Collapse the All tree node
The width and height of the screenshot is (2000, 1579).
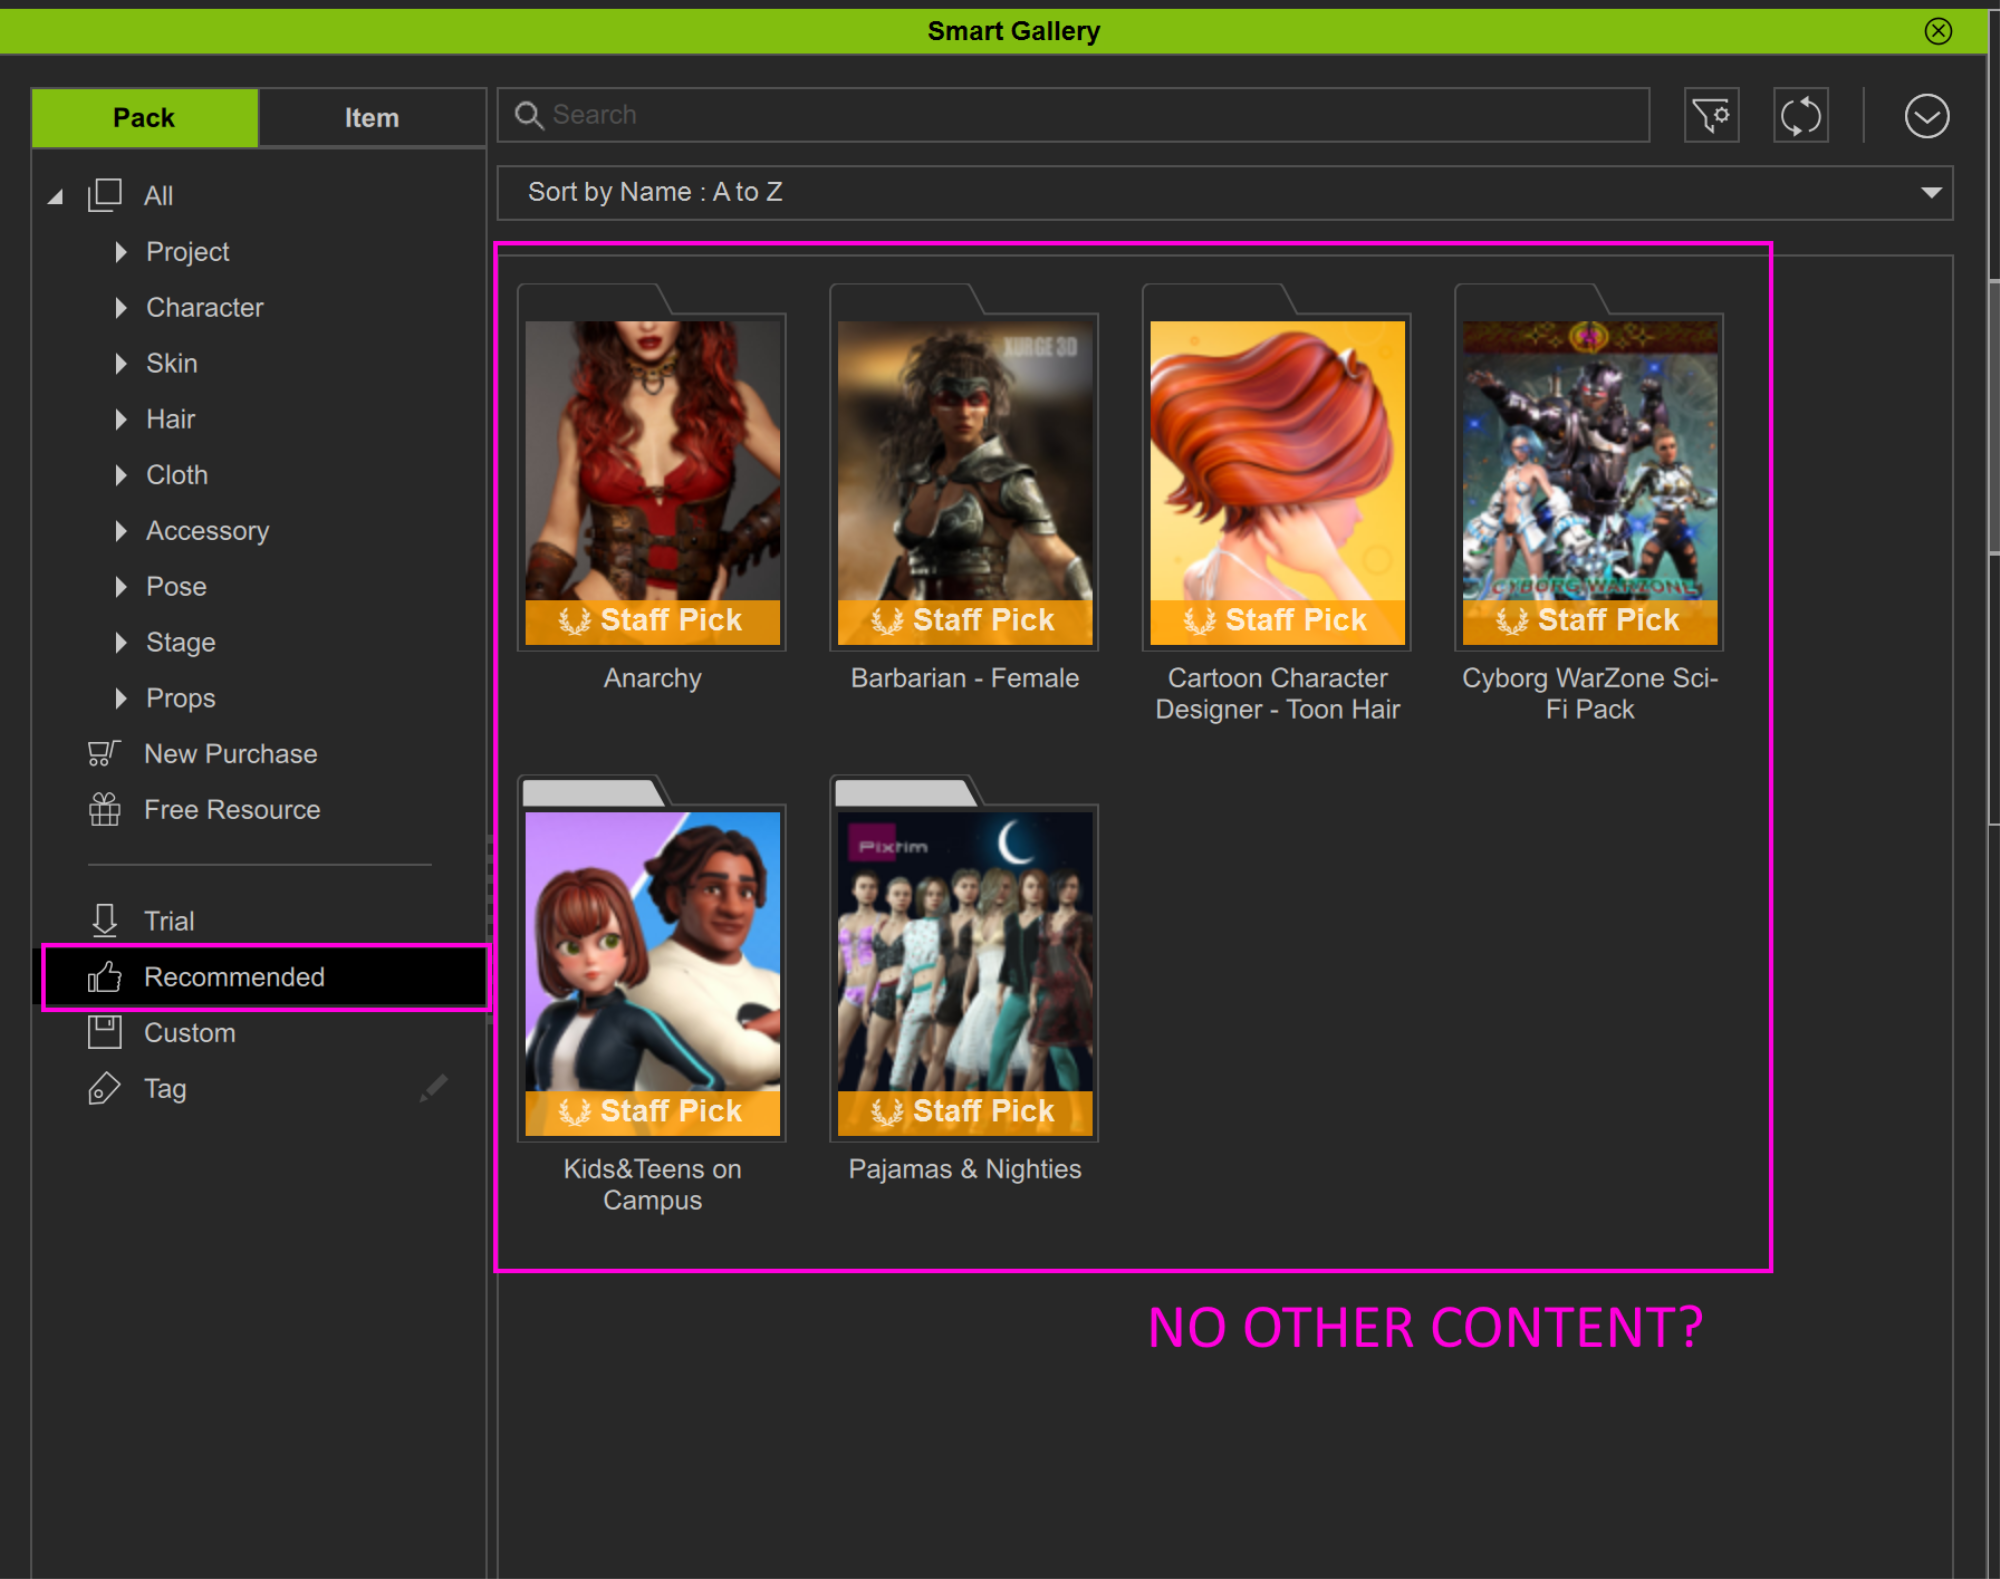tap(56, 197)
